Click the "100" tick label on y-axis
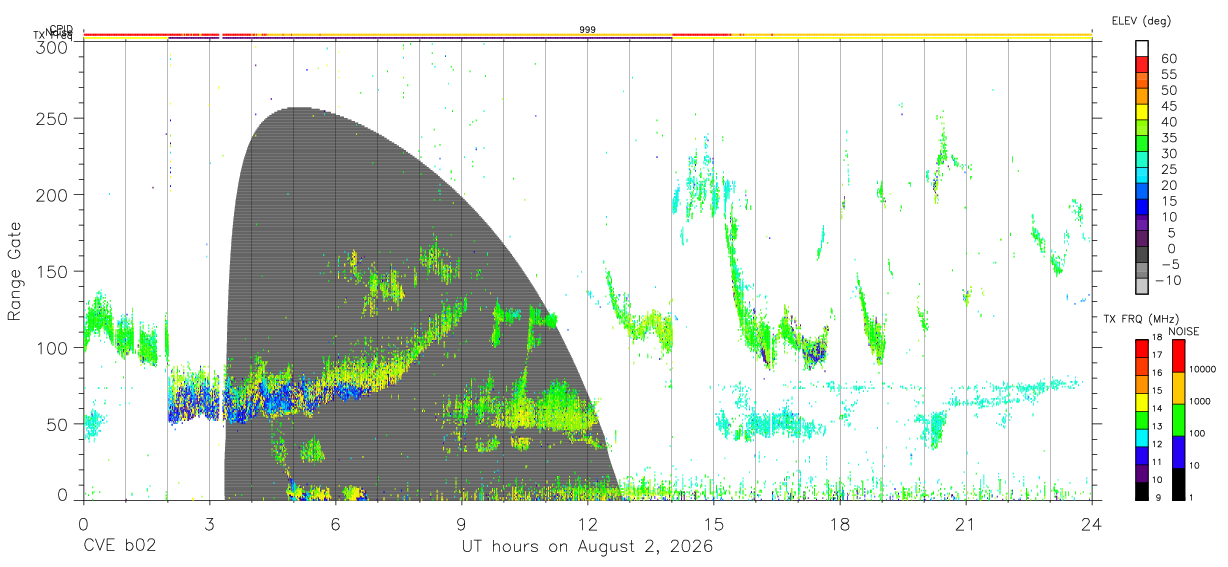1228x567 pixels. (53, 347)
